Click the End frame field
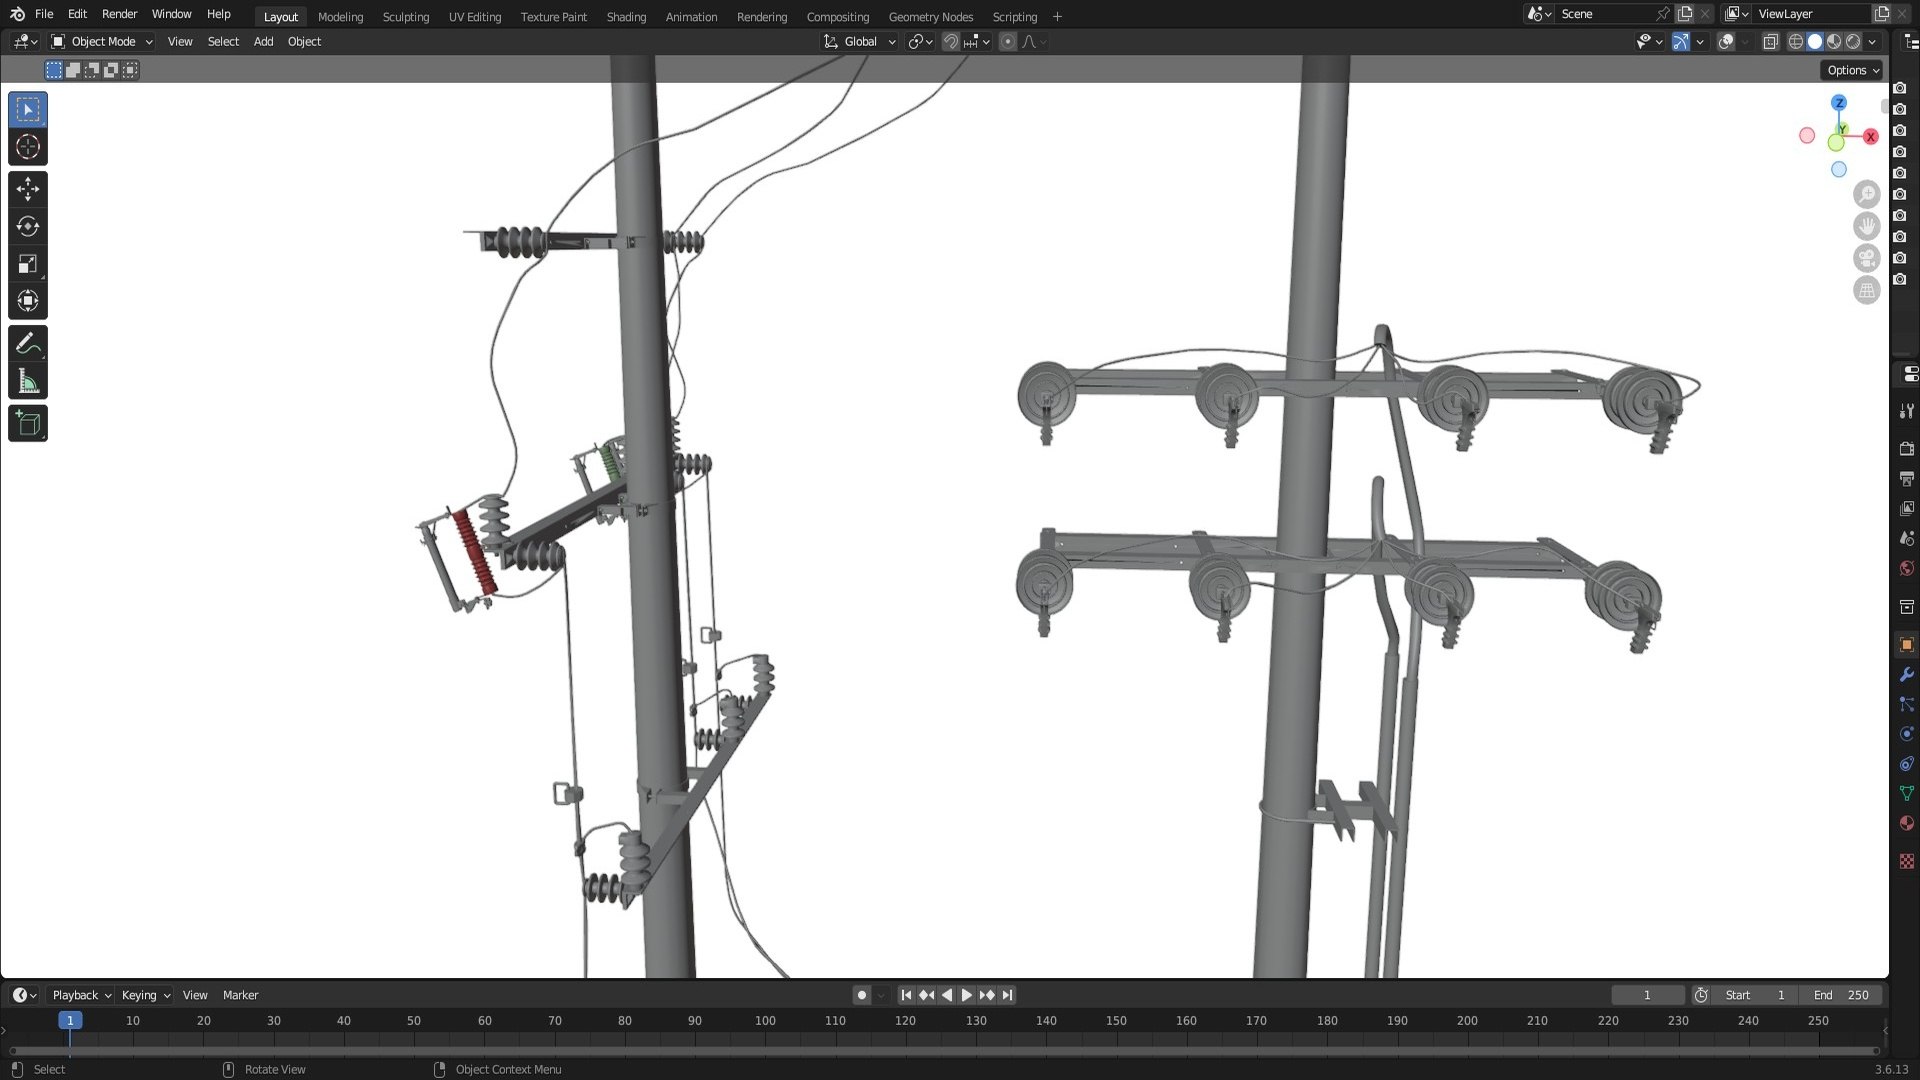Screen dimensions: 1920x1080 click(1841, 995)
